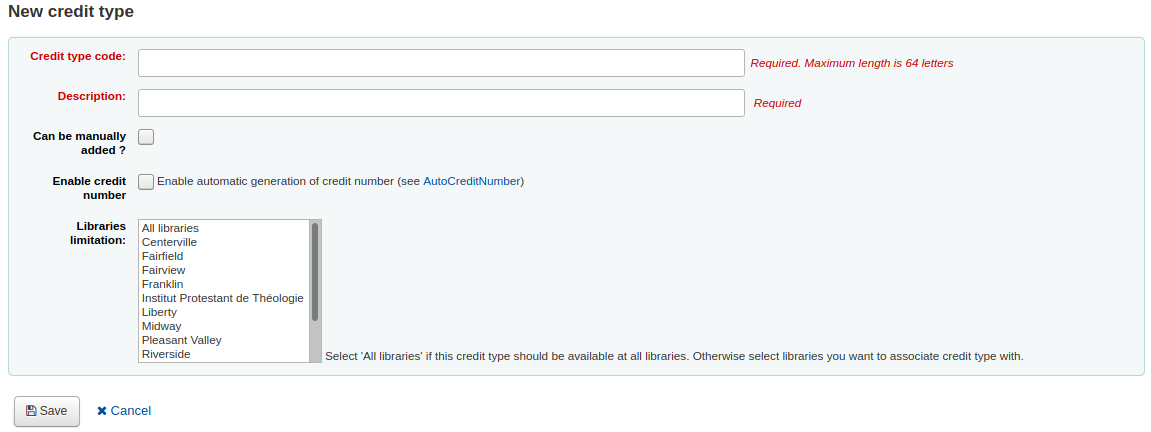Choose Fairfield from the libraries list
The height and width of the screenshot is (432, 1151).
[162, 256]
